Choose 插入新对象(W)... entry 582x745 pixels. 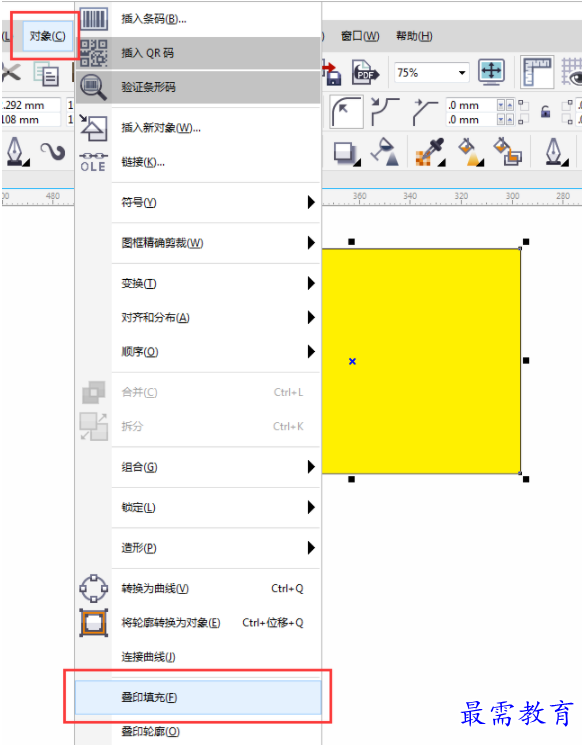click(198, 128)
